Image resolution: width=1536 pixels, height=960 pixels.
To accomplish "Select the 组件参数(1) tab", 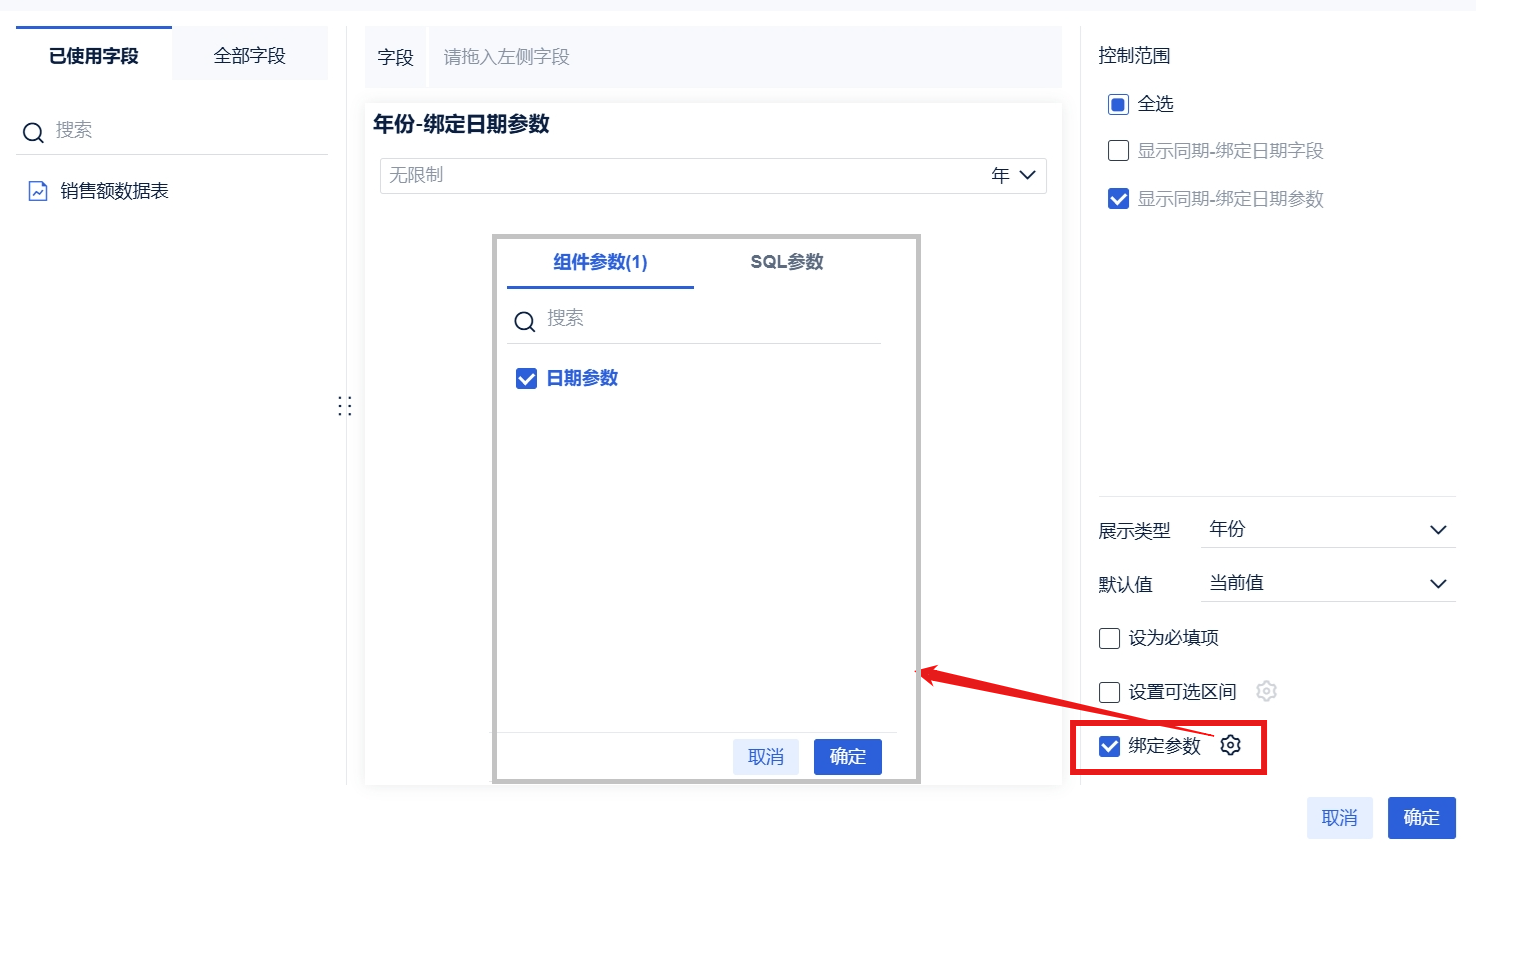I will pyautogui.click(x=600, y=262).
